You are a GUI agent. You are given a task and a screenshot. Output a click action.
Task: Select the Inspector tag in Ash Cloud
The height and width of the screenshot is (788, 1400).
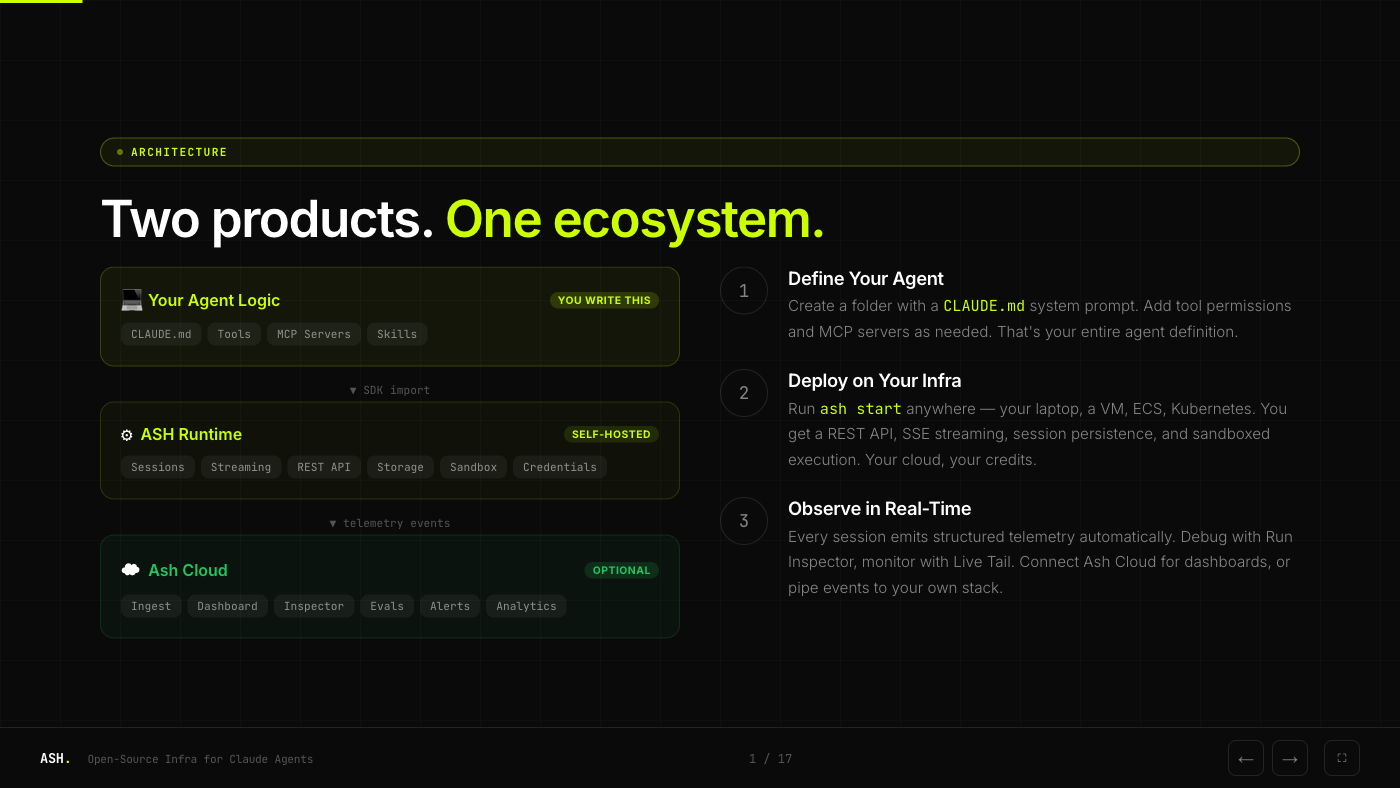313,606
